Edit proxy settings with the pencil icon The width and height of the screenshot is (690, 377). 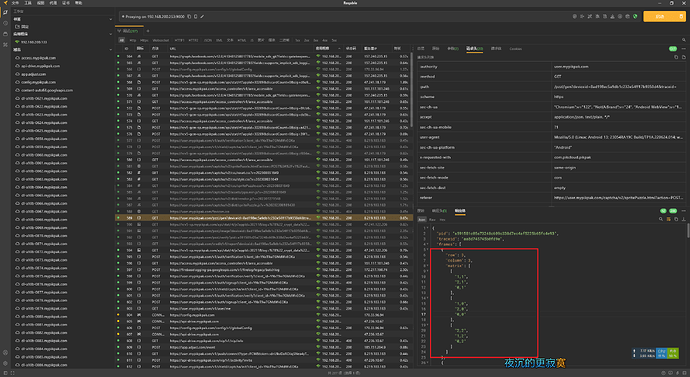pyautogui.click(x=202, y=17)
